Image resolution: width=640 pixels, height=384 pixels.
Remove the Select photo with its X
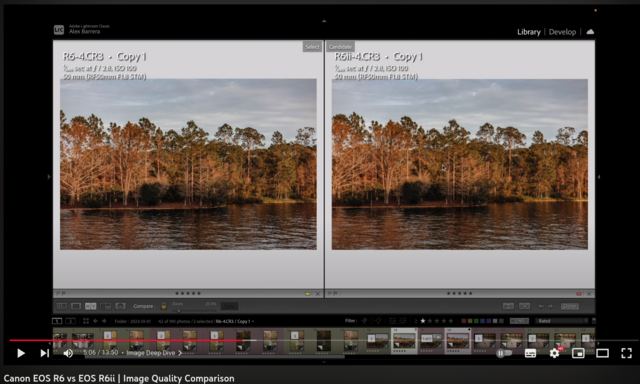pyautogui.click(x=318, y=294)
